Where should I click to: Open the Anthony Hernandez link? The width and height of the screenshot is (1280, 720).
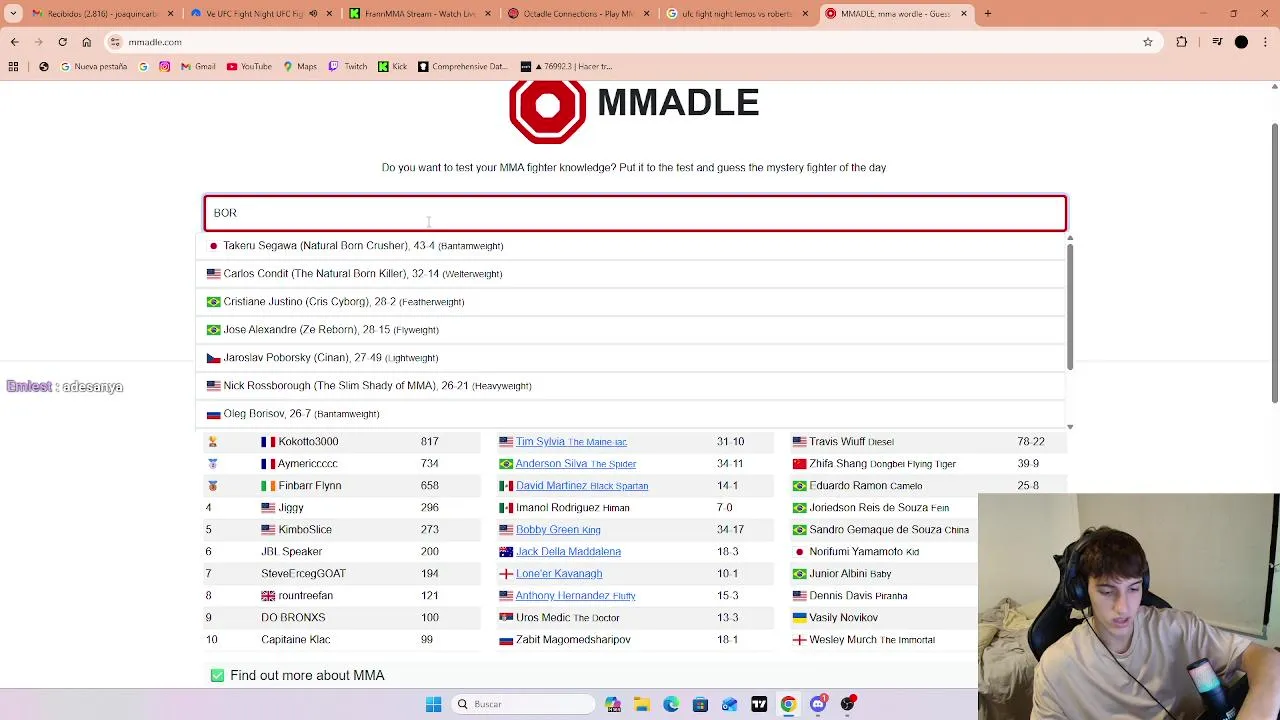pos(576,595)
